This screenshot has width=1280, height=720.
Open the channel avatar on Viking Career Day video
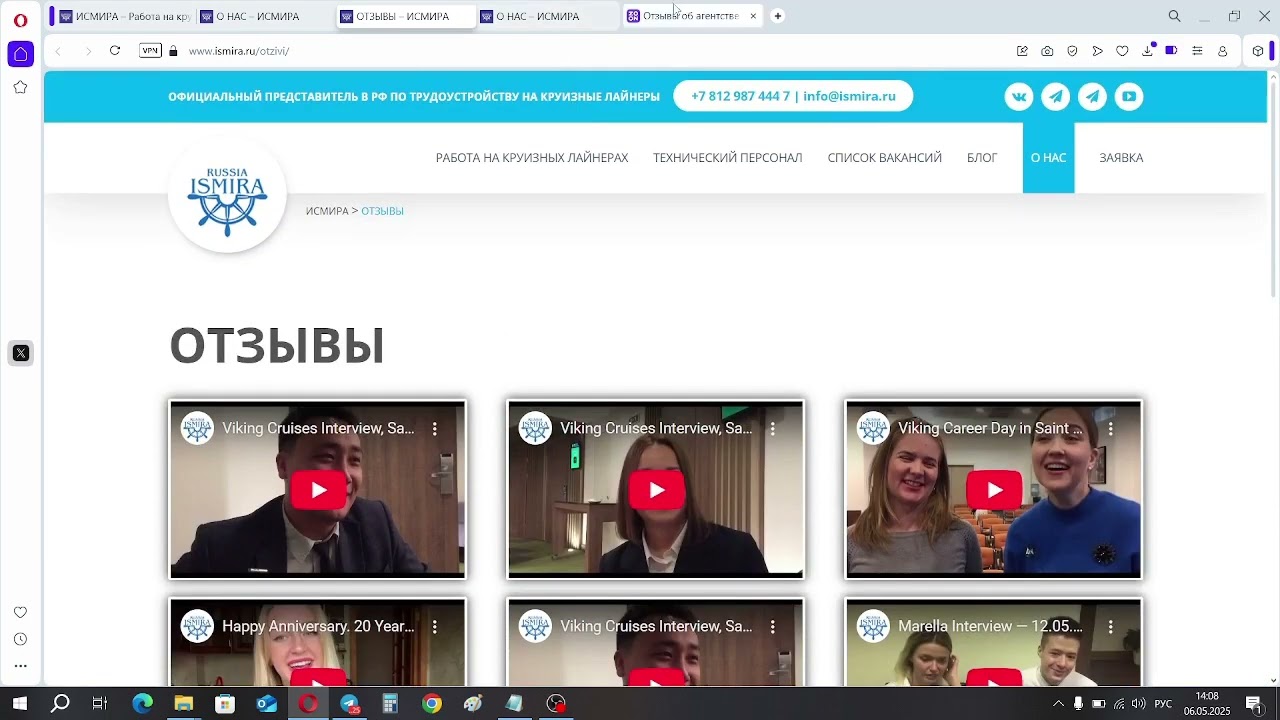[x=873, y=428]
